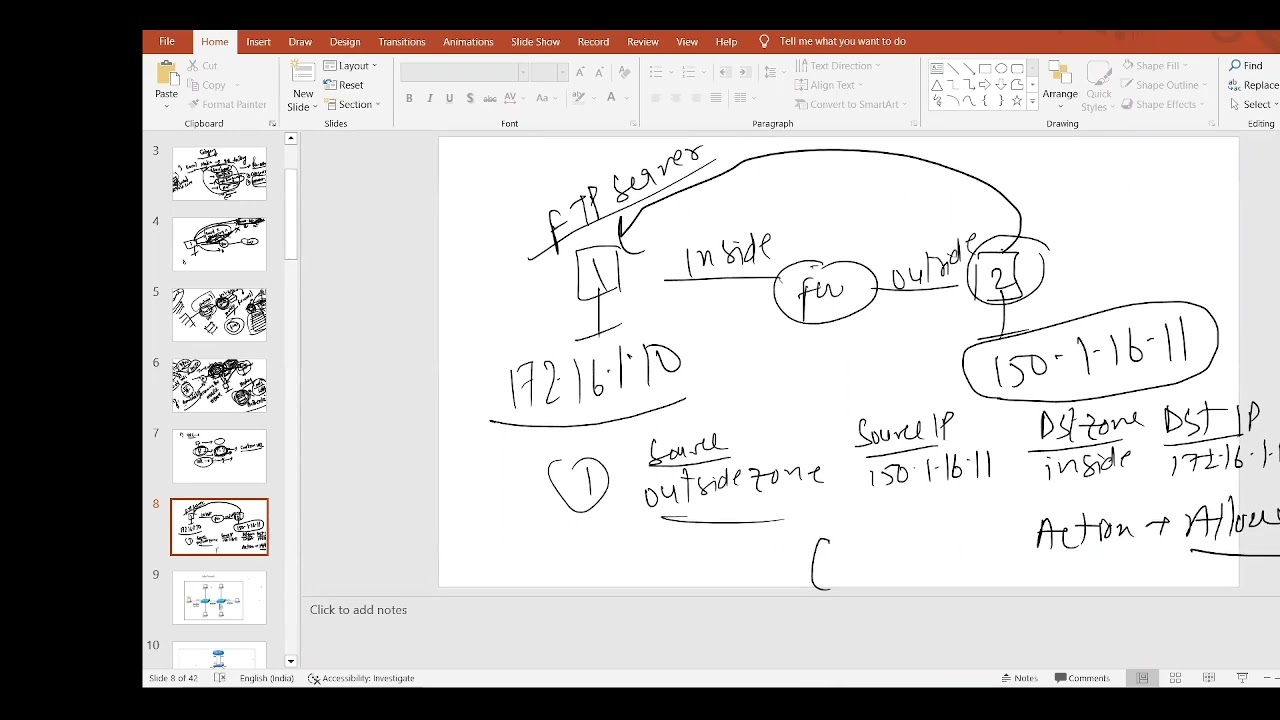Switch to the Transitions tab
This screenshot has width=1280, height=720.
click(x=402, y=42)
